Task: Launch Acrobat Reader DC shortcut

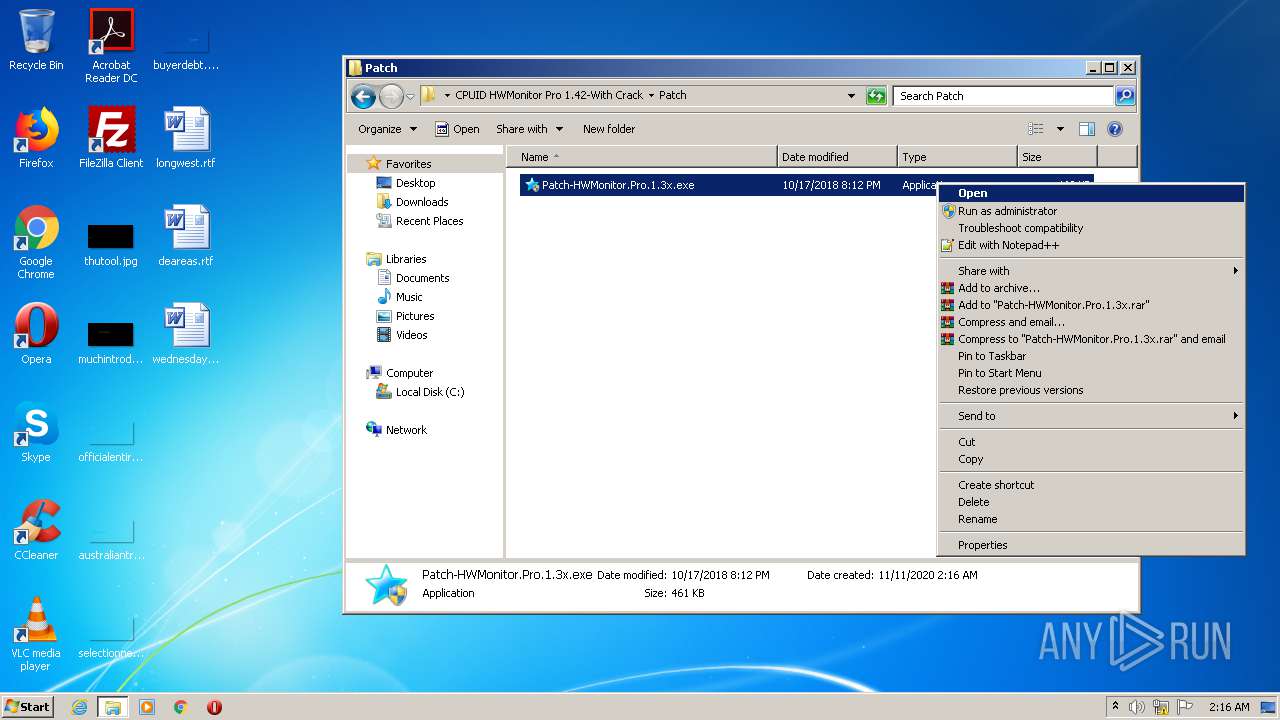Action: 111,46
